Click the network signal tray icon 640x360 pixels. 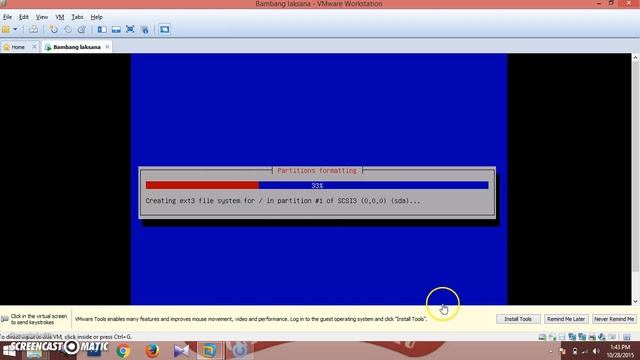click(585, 351)
